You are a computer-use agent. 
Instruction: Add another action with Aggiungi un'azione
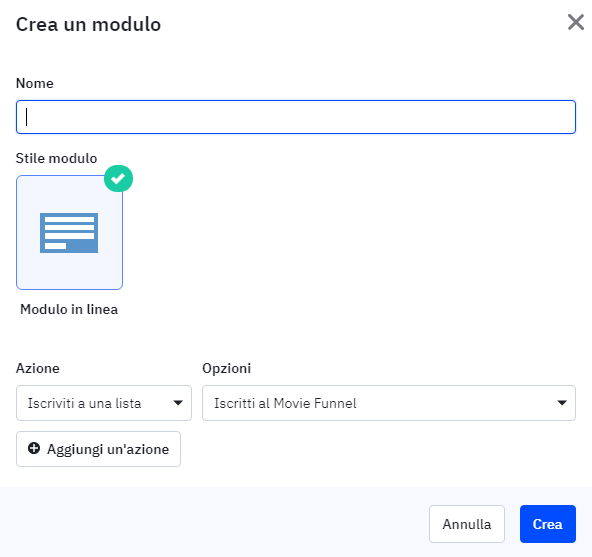(x=99, y=449)
